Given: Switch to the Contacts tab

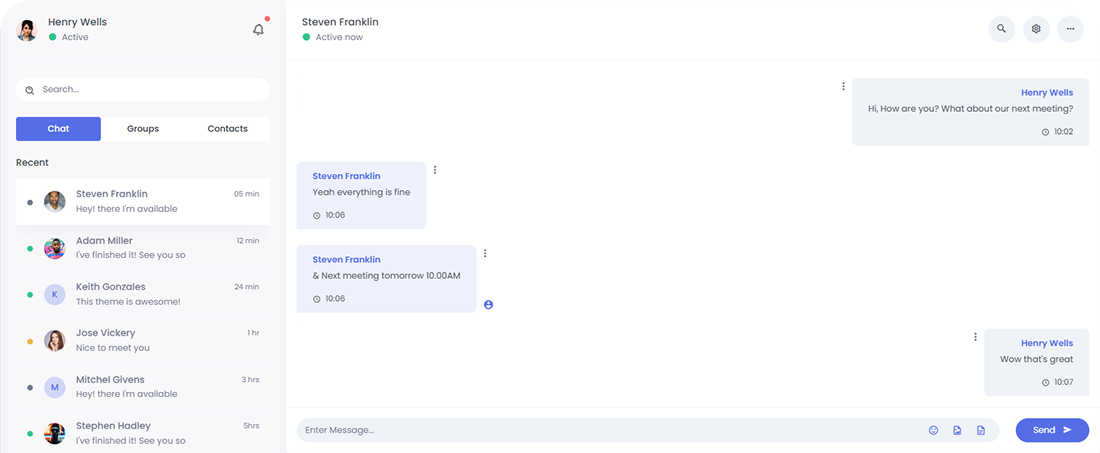Looking at the screenshot, I should click(x=227, y=129).
